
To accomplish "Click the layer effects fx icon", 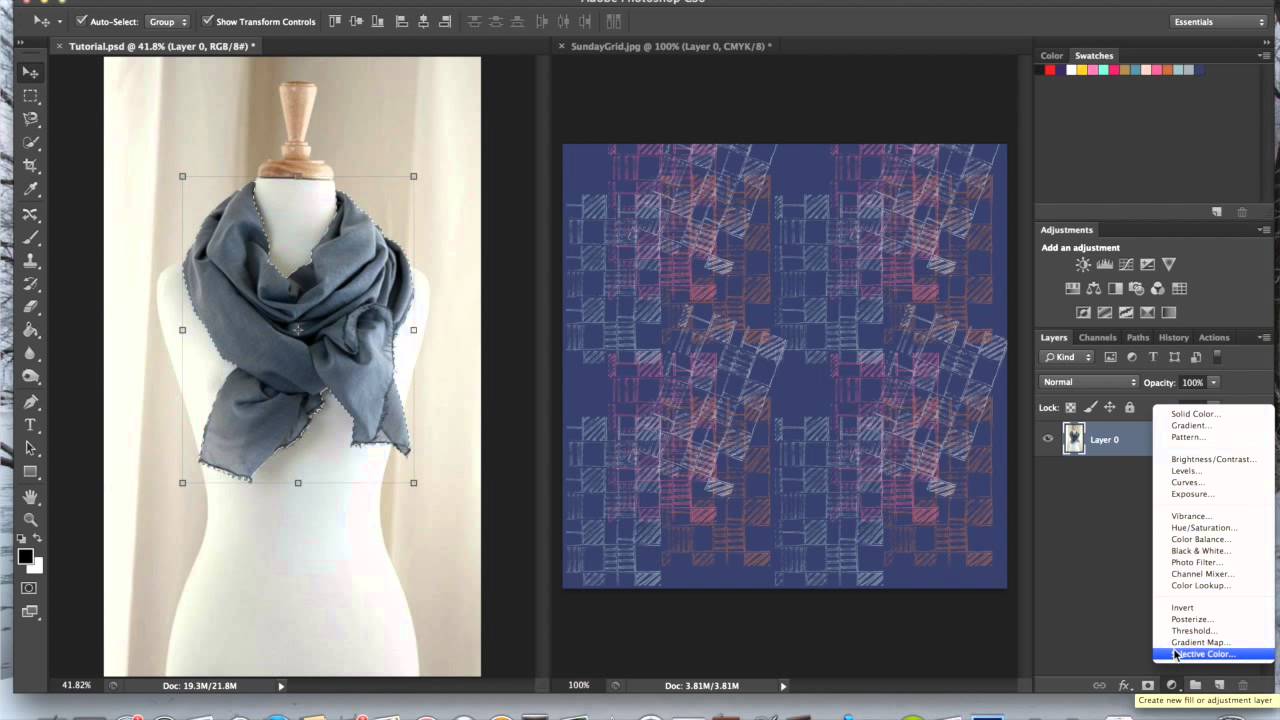I will 1124,685.
